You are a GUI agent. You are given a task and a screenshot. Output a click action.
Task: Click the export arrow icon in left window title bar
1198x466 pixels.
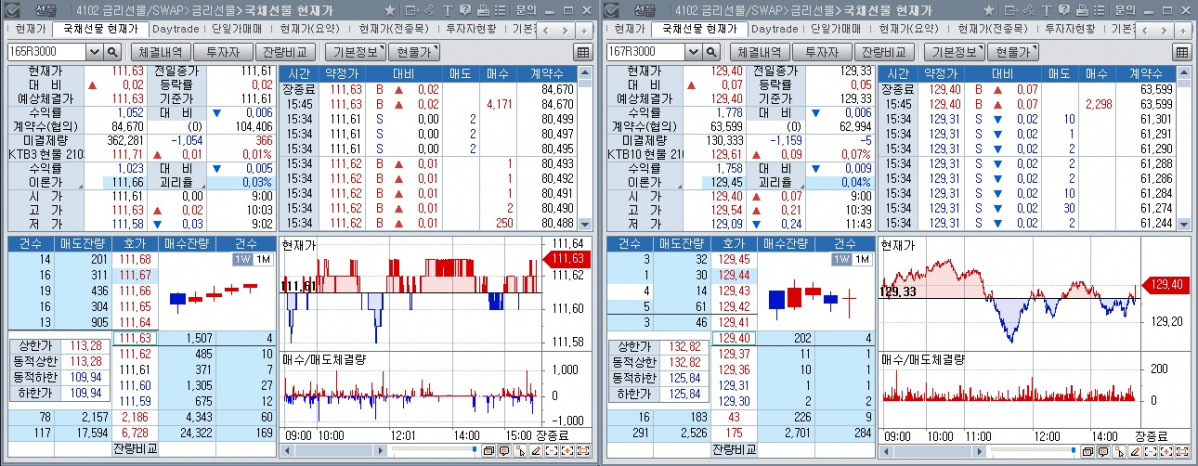[x=413, y=11]
